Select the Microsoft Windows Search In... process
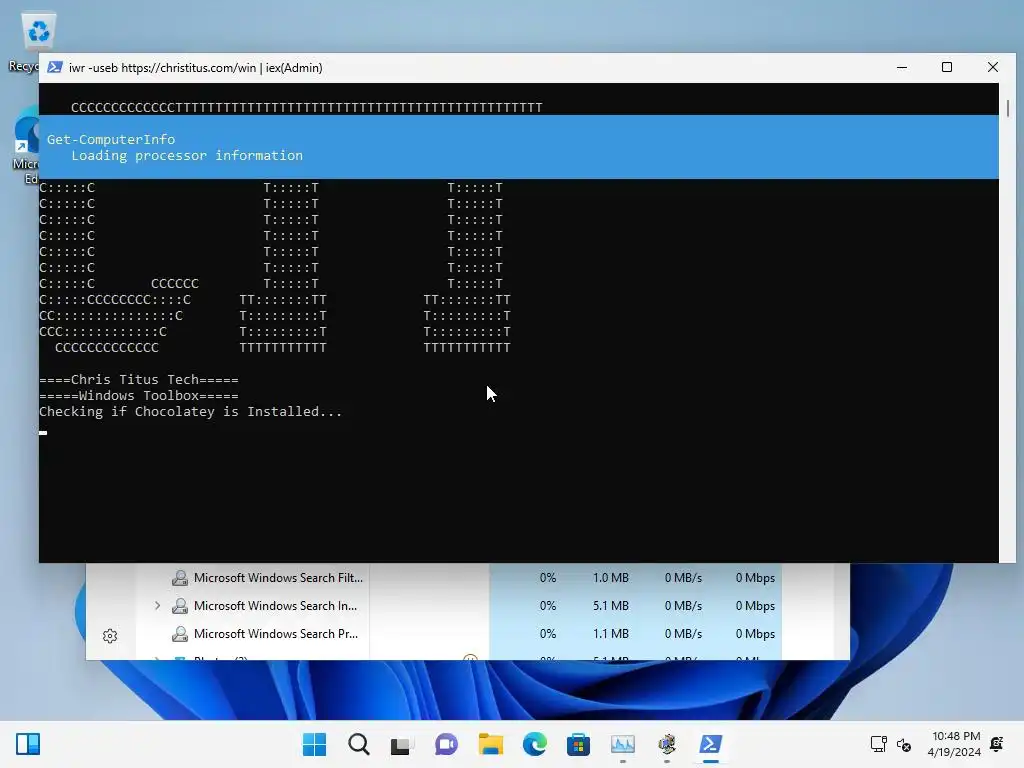The width and height of the screenshot is (1024, 768). 276,605
